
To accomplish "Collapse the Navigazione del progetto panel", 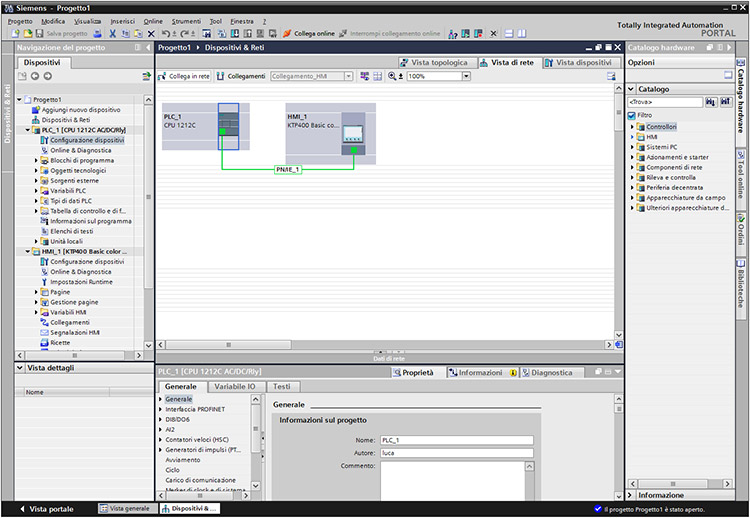I will click(148, 47).
